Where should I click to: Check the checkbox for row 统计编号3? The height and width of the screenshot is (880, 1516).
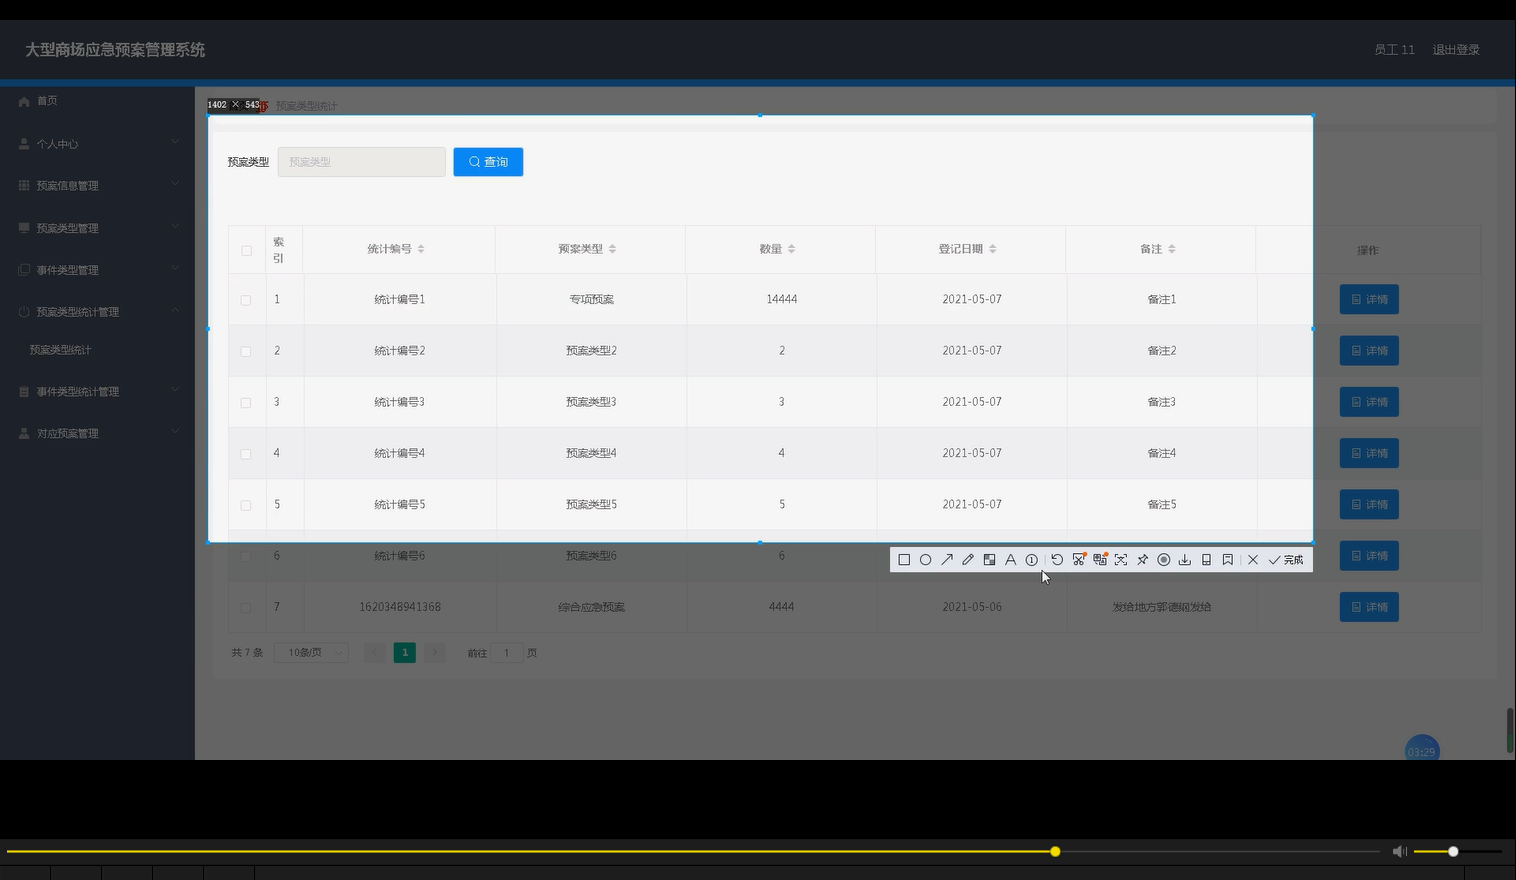point(246,403)
